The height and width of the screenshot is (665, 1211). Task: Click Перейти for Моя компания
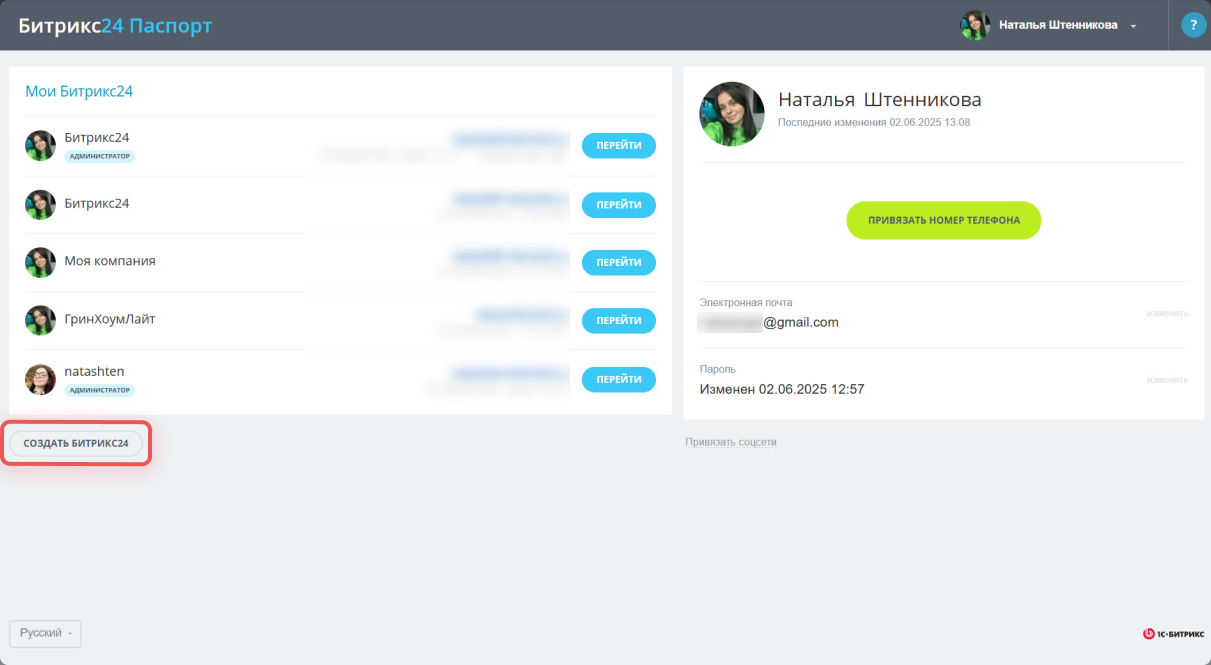[x=619, y=262]
